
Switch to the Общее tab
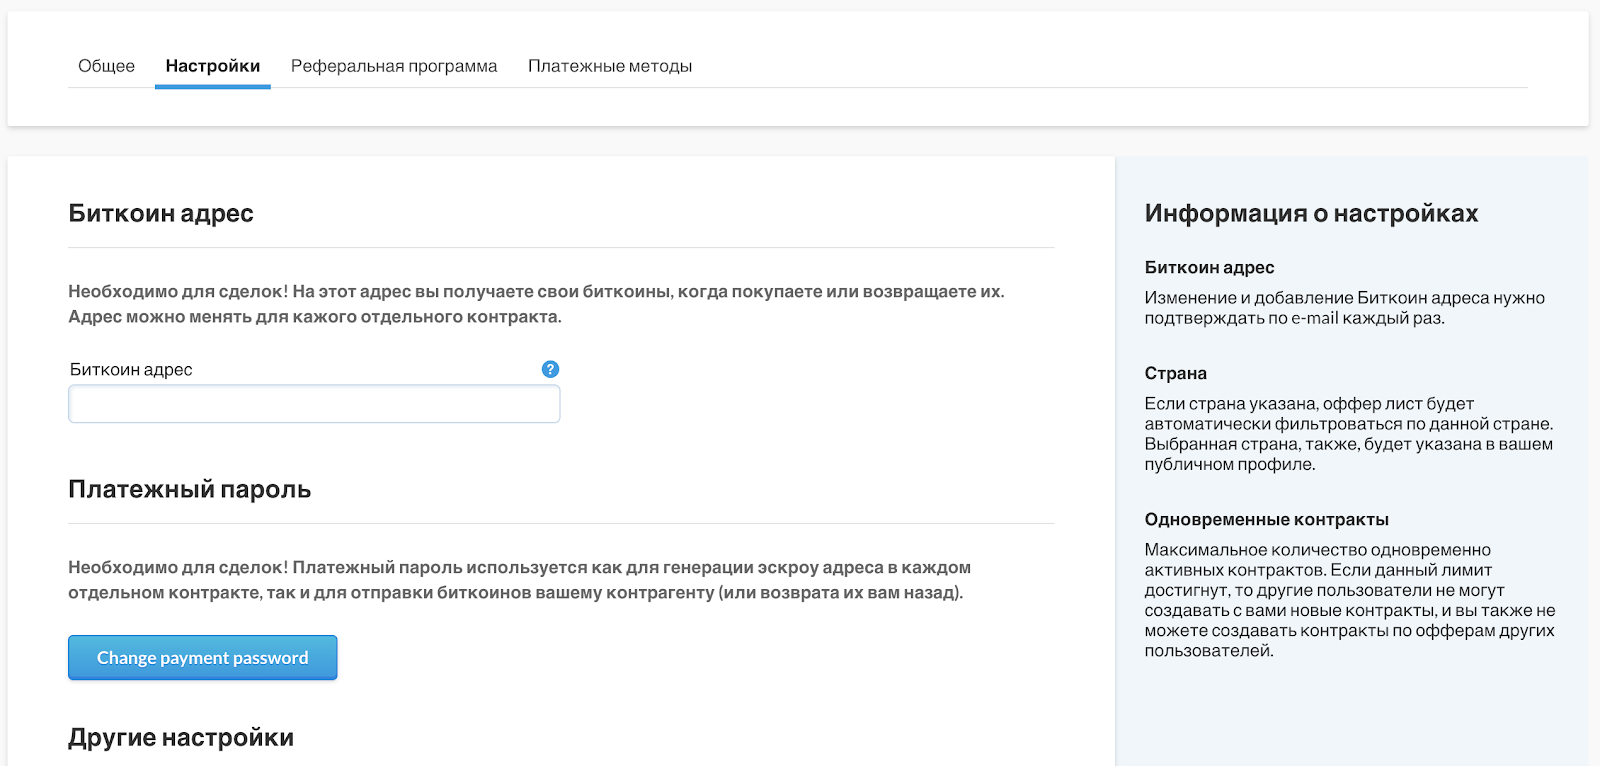pos(106,66)
